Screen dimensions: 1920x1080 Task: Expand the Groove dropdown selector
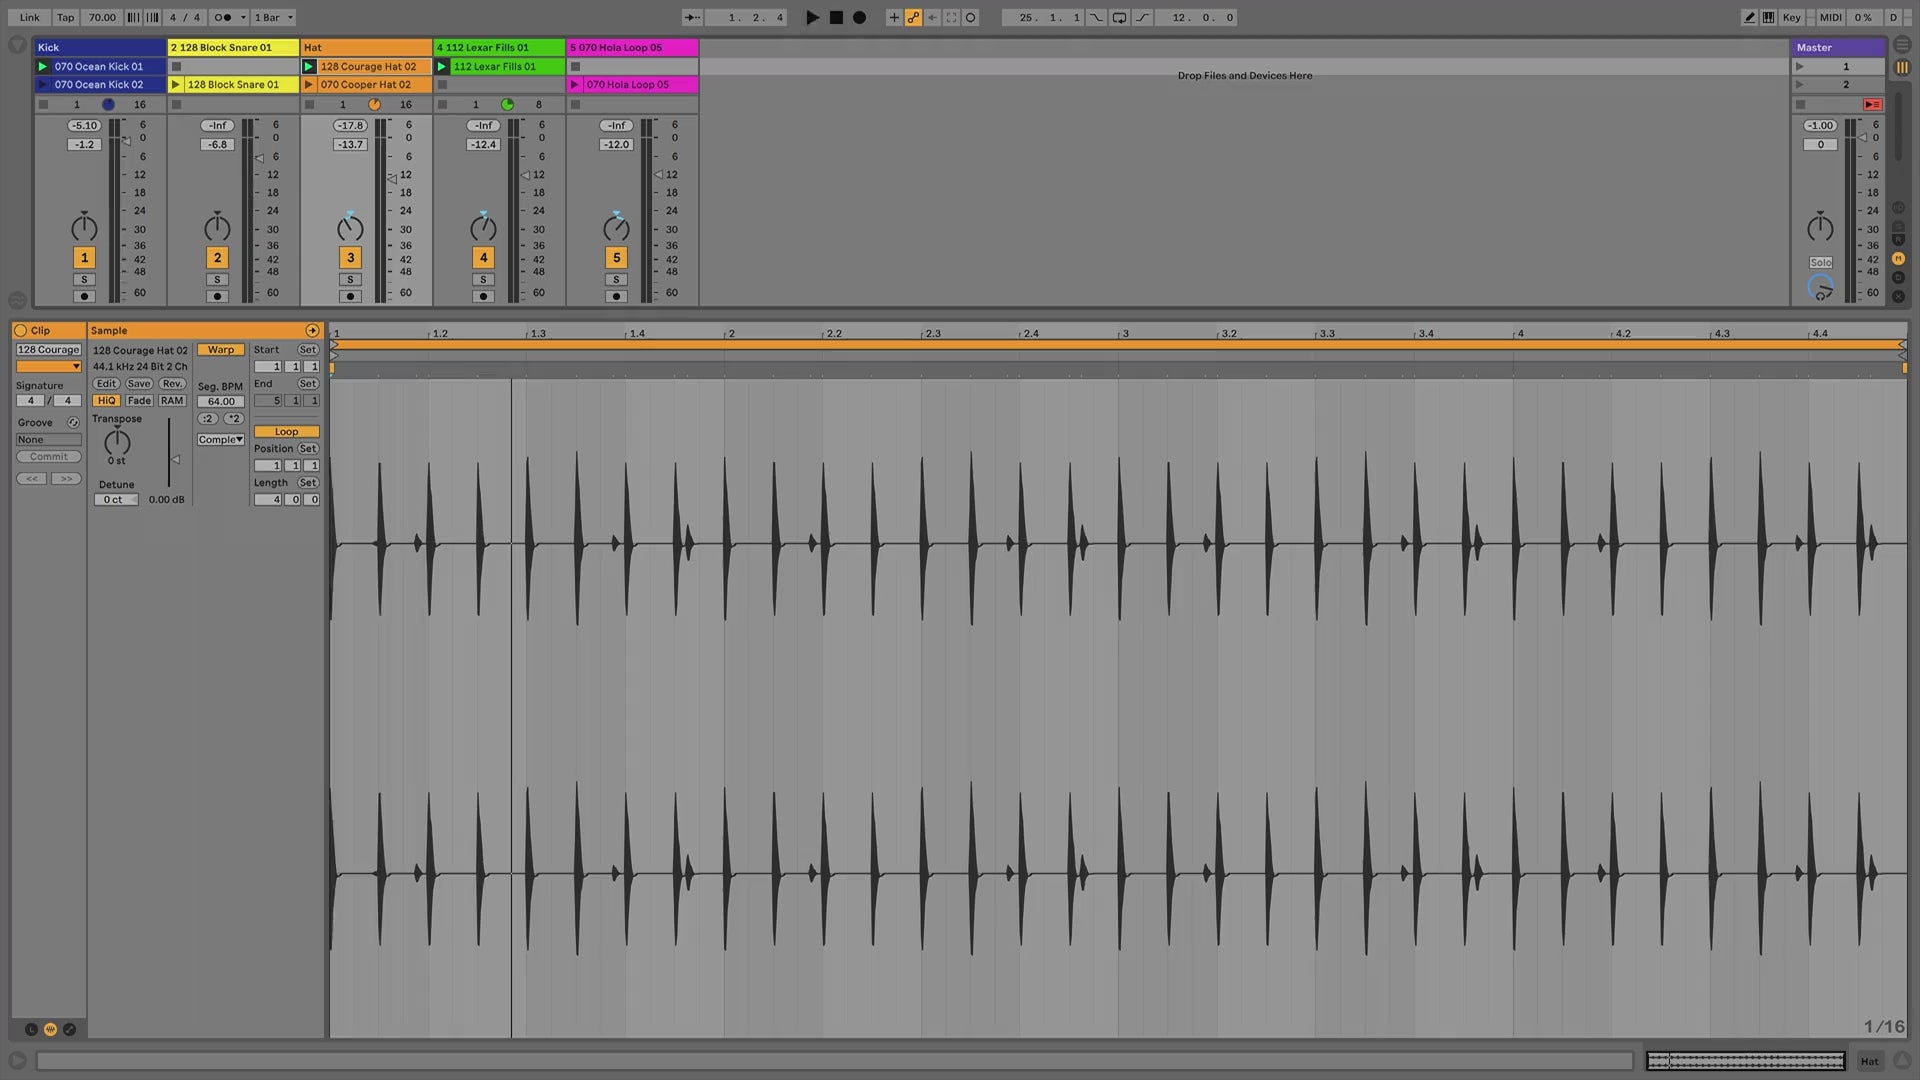point(47,439)
